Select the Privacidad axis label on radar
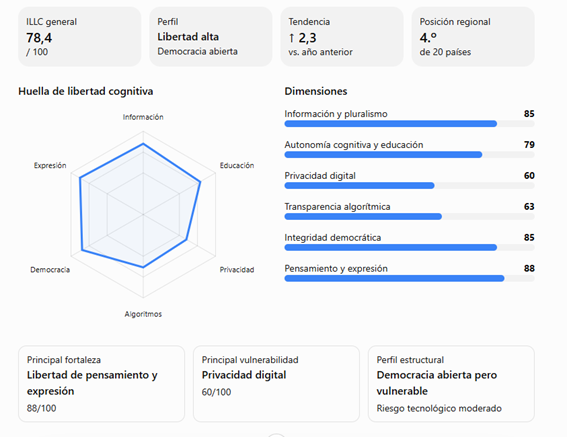The image size is (567, 437). (x=237, y=270)
